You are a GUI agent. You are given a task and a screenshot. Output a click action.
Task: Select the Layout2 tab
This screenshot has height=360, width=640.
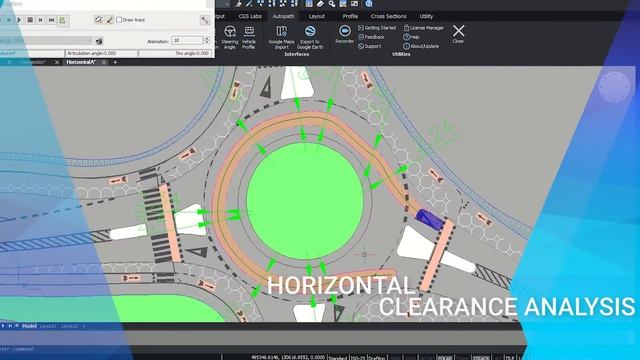[69, 326]
